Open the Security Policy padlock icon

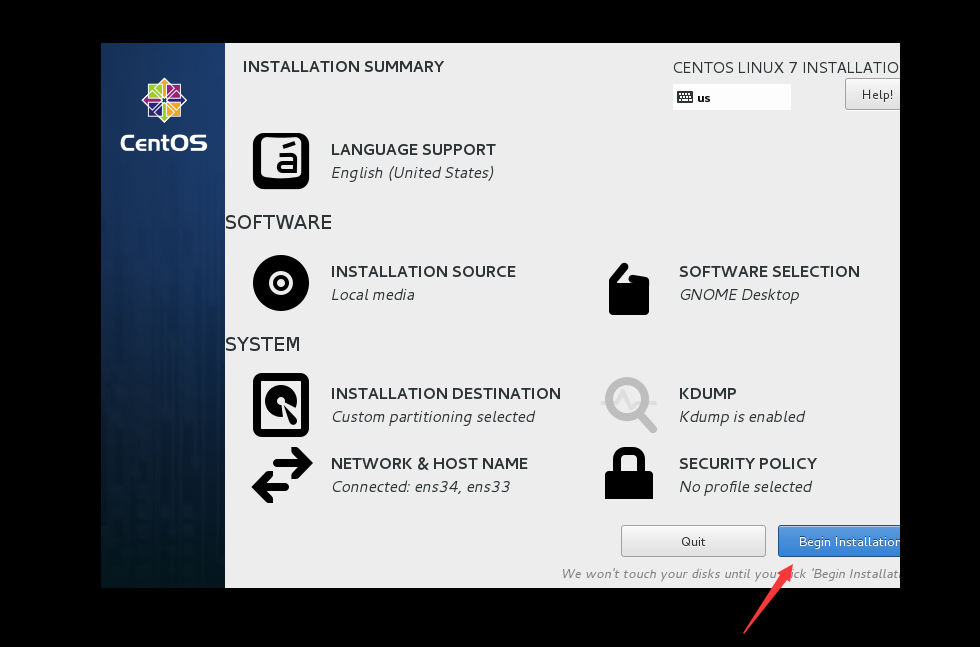click(629, 473)
